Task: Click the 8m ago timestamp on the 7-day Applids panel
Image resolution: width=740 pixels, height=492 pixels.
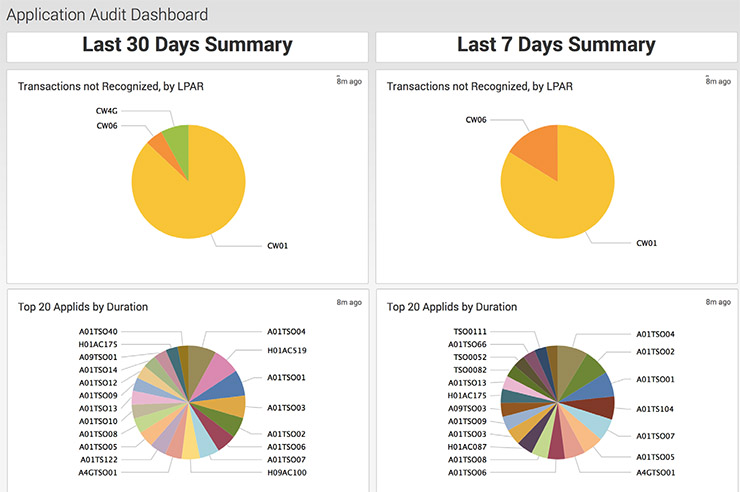Action: 718,301
